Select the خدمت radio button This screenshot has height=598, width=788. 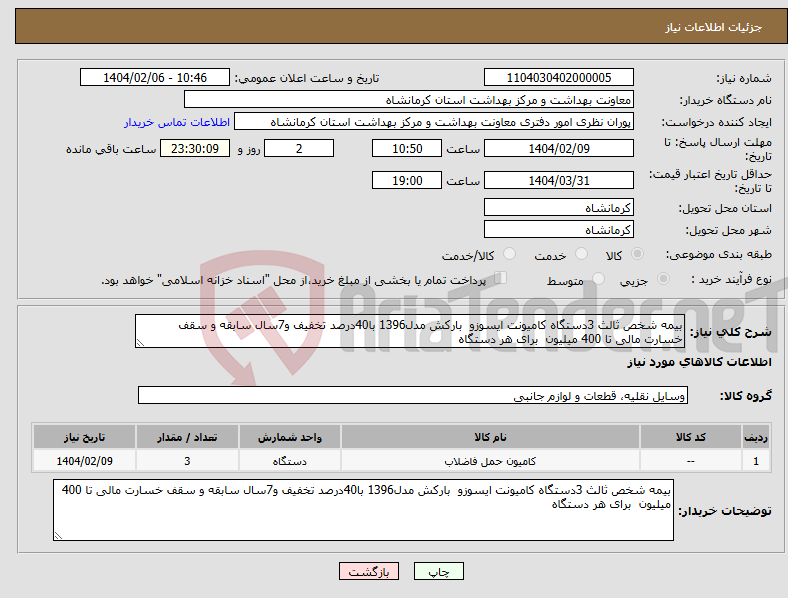click(x=581, y=254)
